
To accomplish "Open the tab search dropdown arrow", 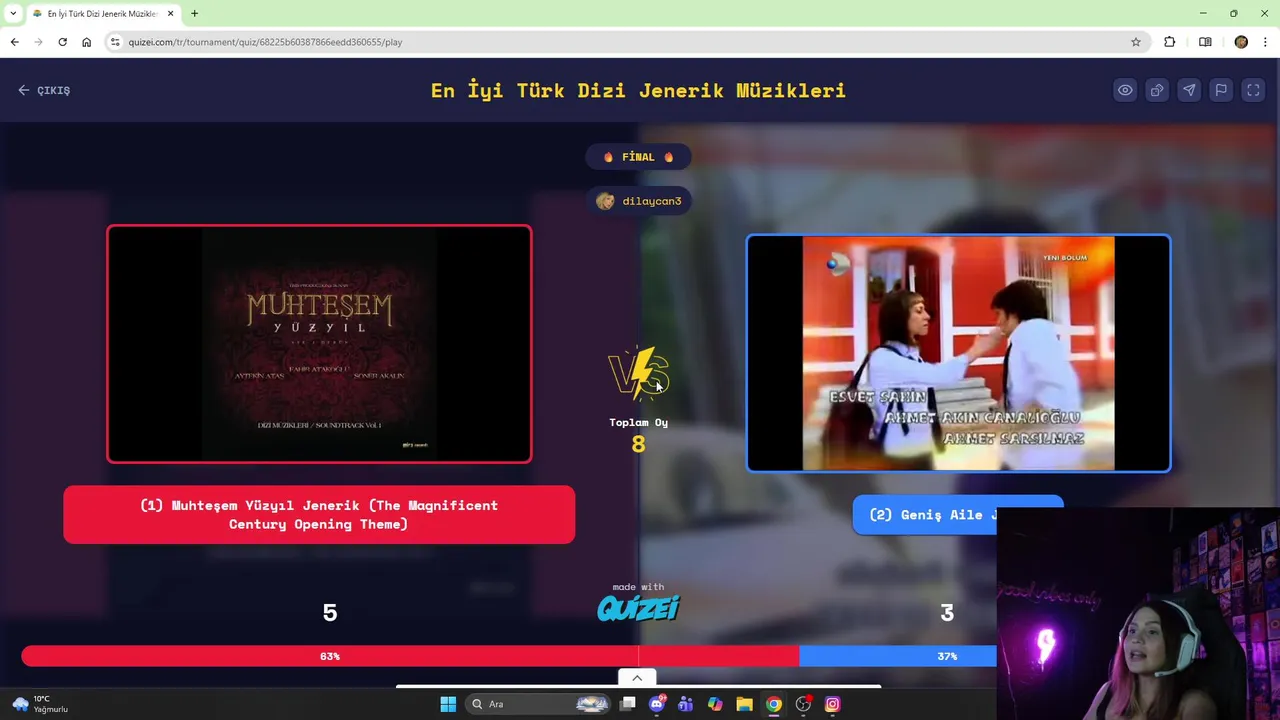I will point(13,13).
